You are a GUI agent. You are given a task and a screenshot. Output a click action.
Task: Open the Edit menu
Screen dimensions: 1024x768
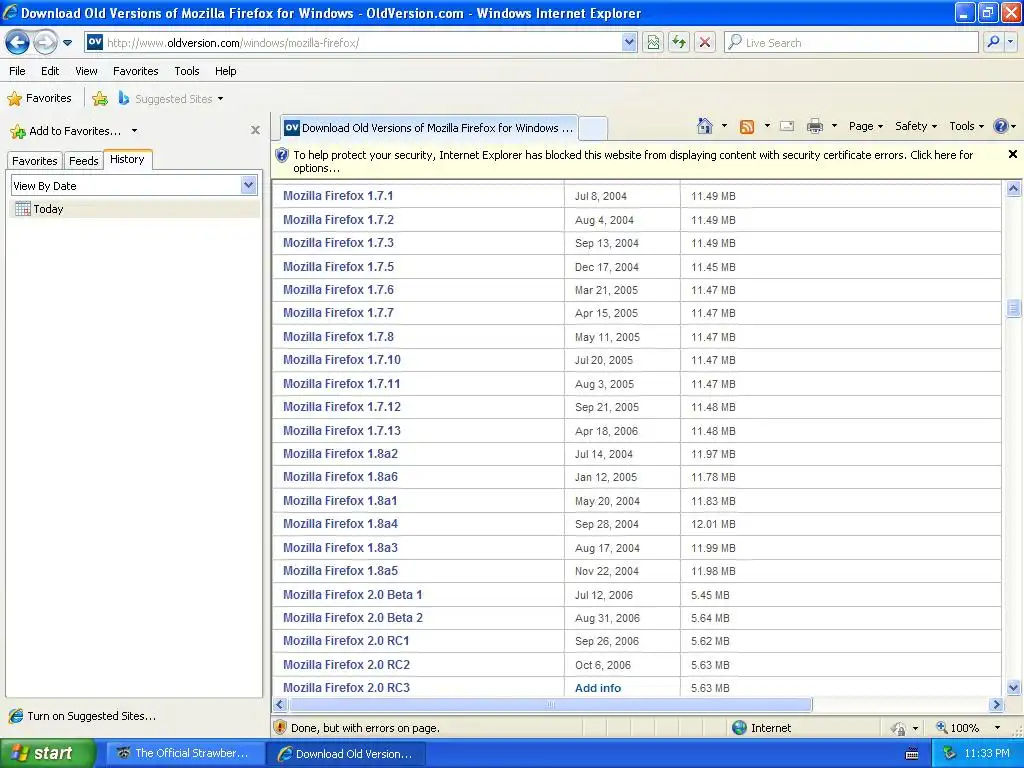click(50, 71)
